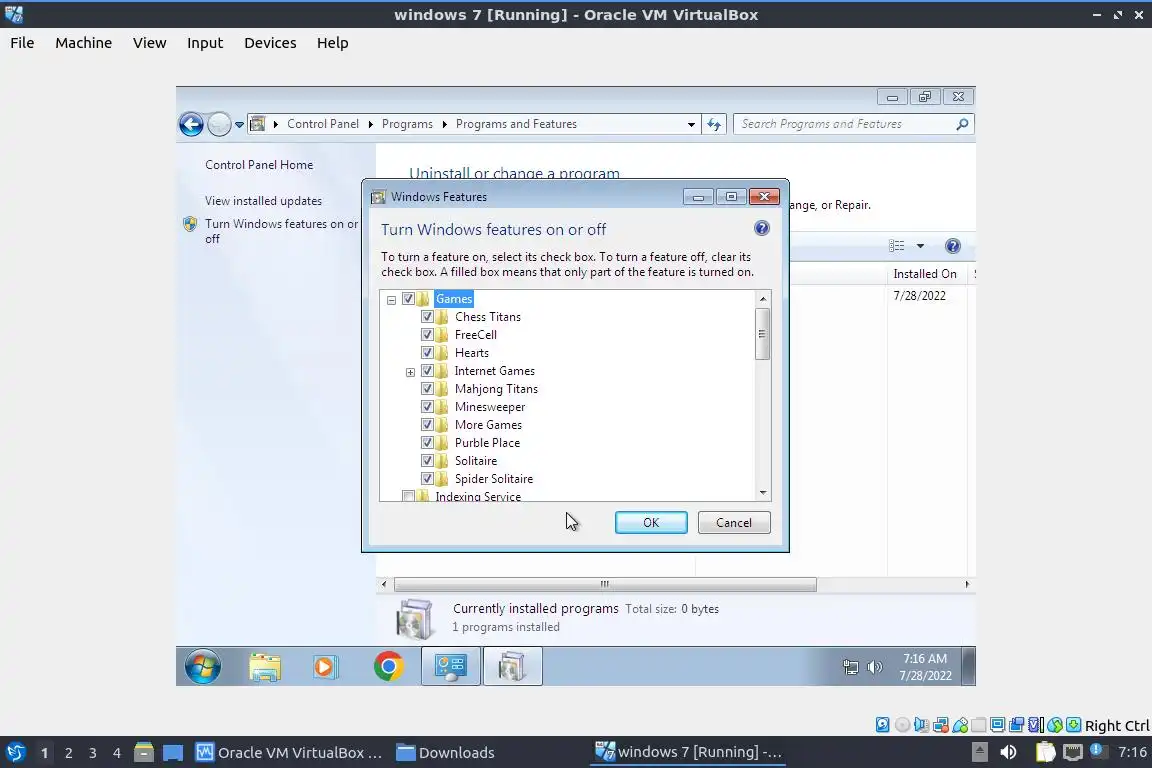Click the help icon in Programs and Features toolbar
This screenshot has width=1152, height=768.
pos(953,246)
